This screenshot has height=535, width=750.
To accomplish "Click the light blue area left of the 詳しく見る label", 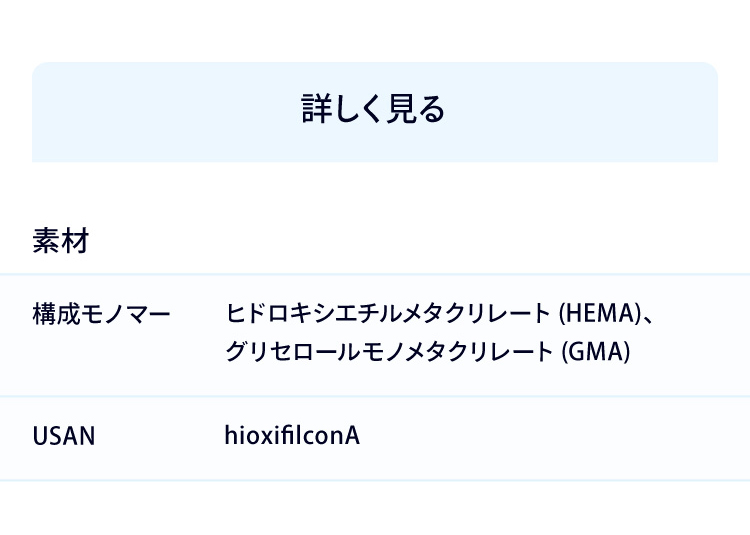I will tap(163, 112).
